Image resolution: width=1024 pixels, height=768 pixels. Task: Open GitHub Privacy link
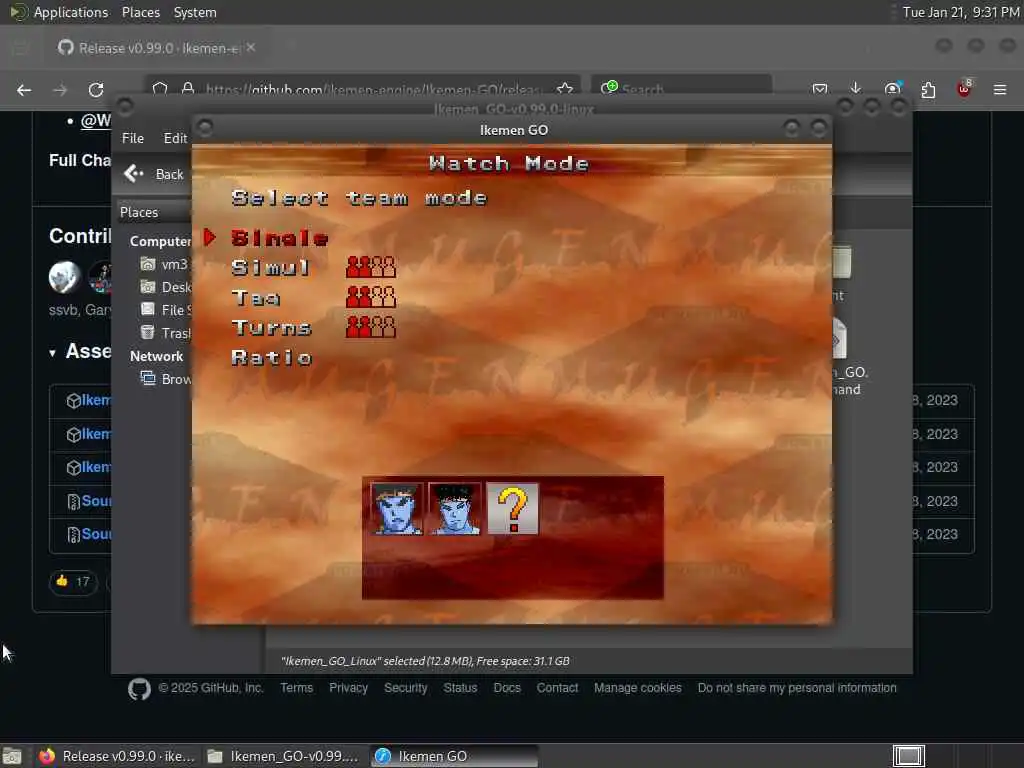(348, 688)
